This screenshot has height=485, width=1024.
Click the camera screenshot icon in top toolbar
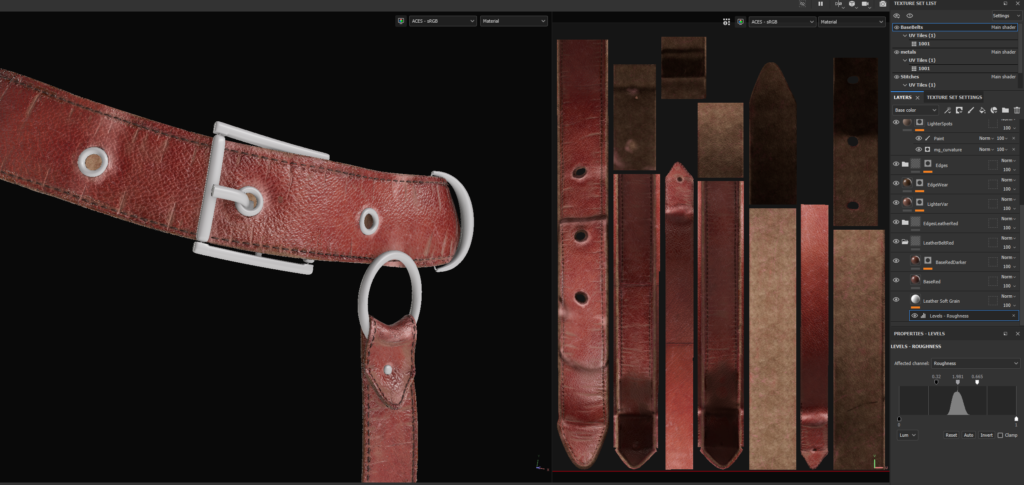tap(883, 4)
